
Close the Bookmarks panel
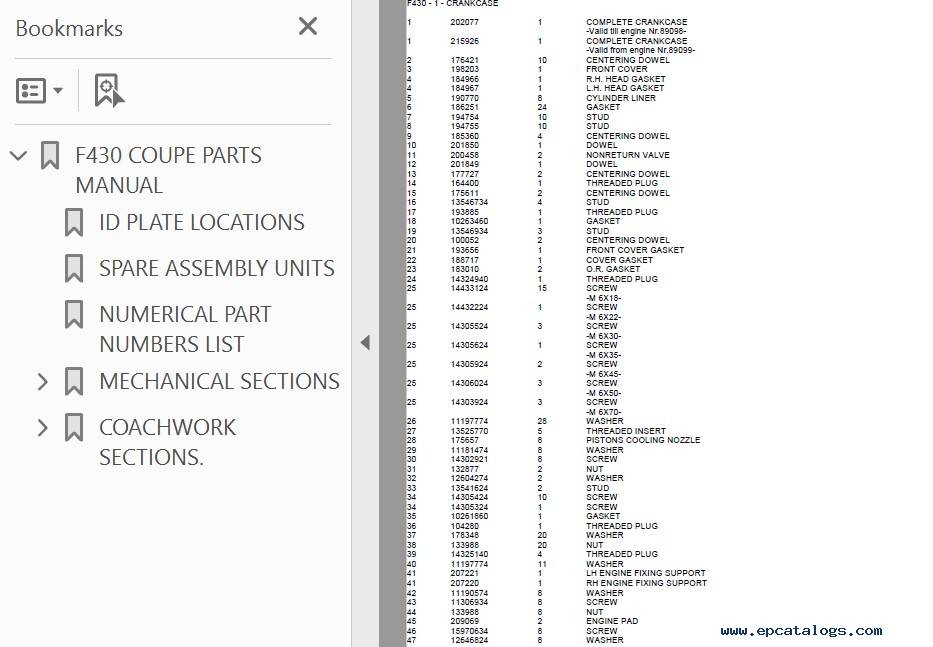point(308,26)
